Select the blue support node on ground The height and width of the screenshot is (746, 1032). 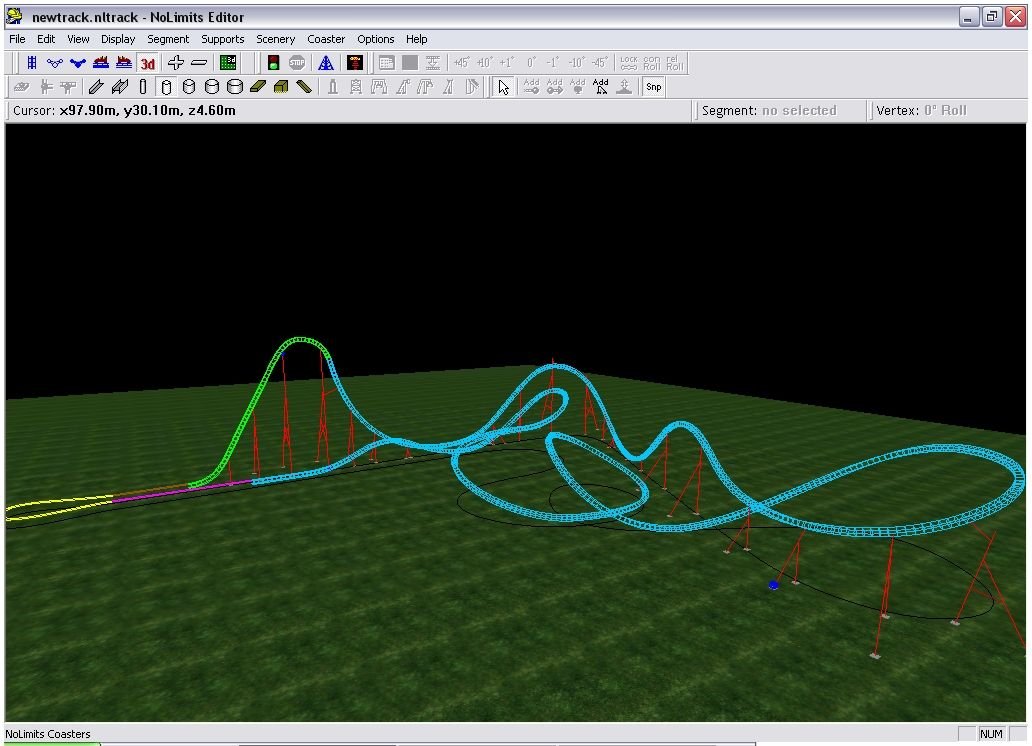tap(773, 585)
